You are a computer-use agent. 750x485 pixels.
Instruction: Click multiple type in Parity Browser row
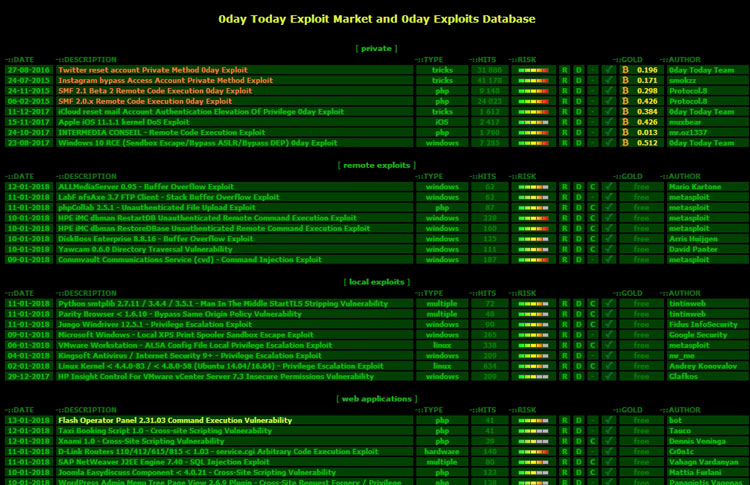click(442, 314)
